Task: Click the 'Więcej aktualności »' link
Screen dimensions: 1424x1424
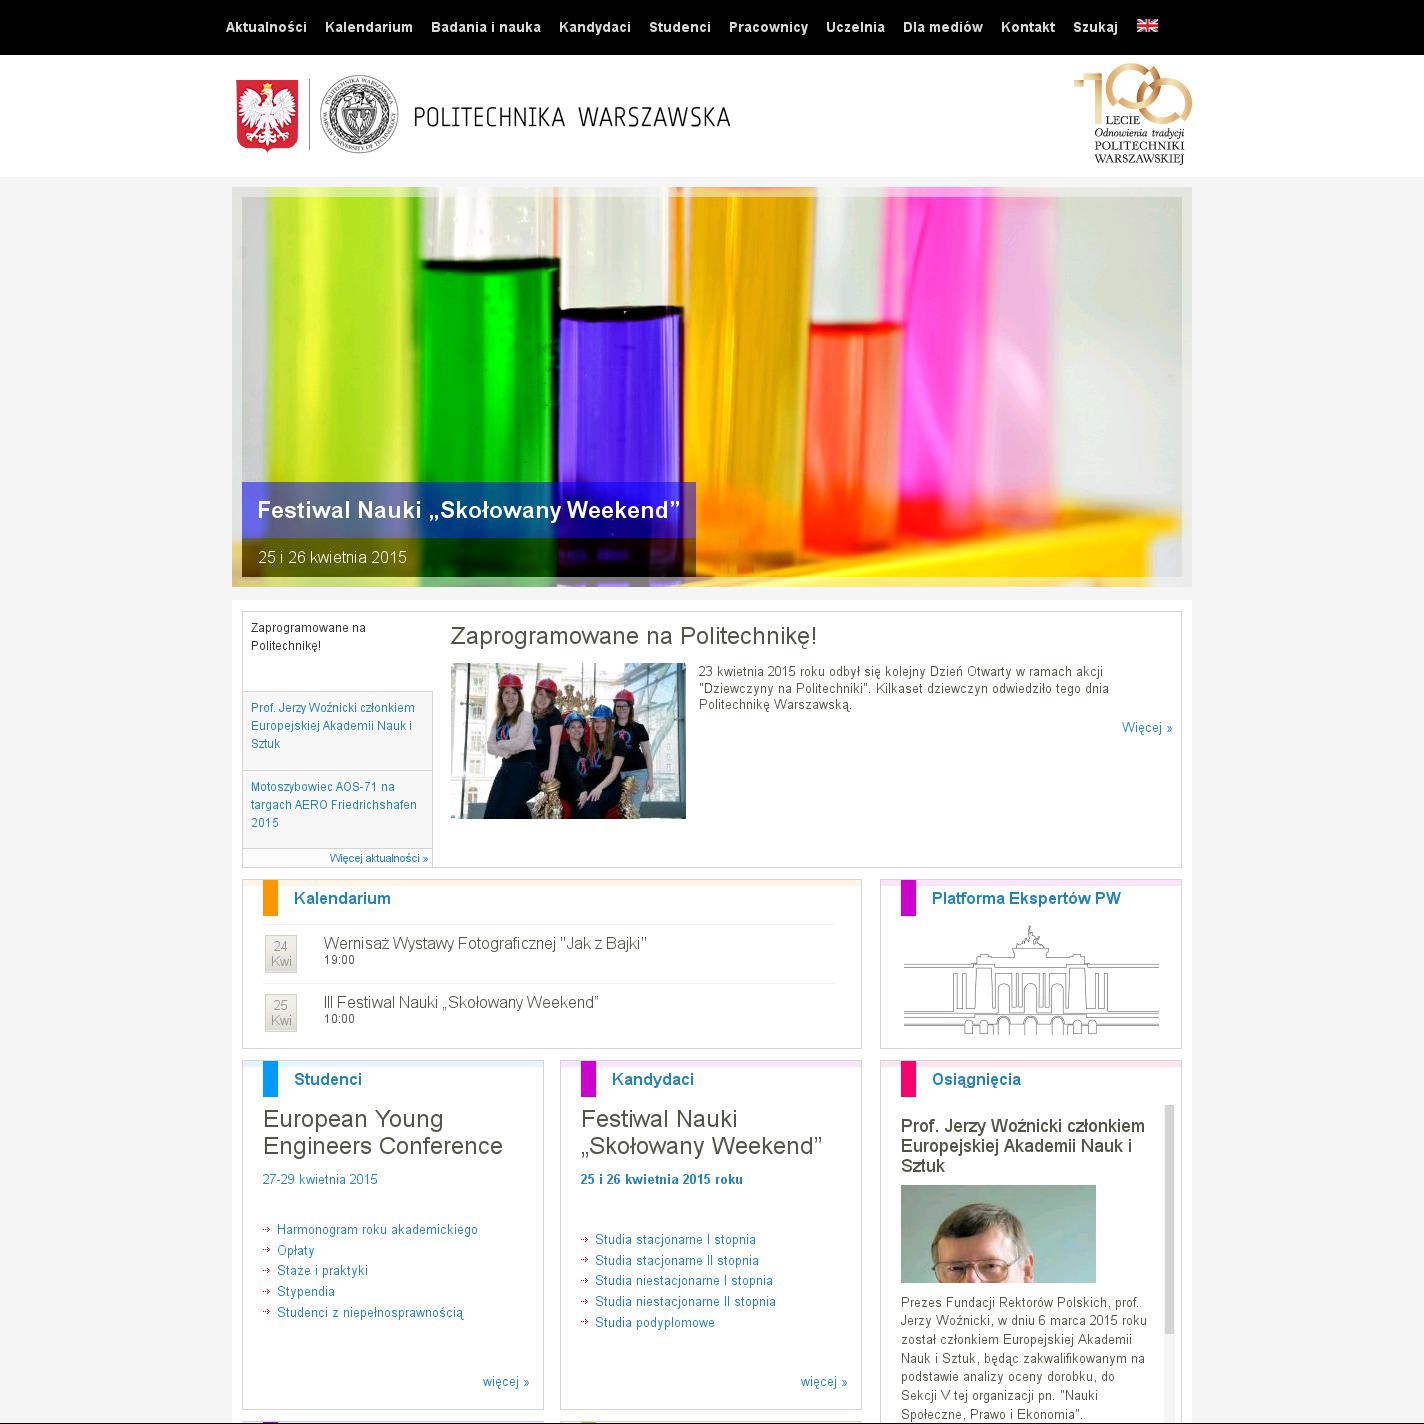Action: [379, 858]
